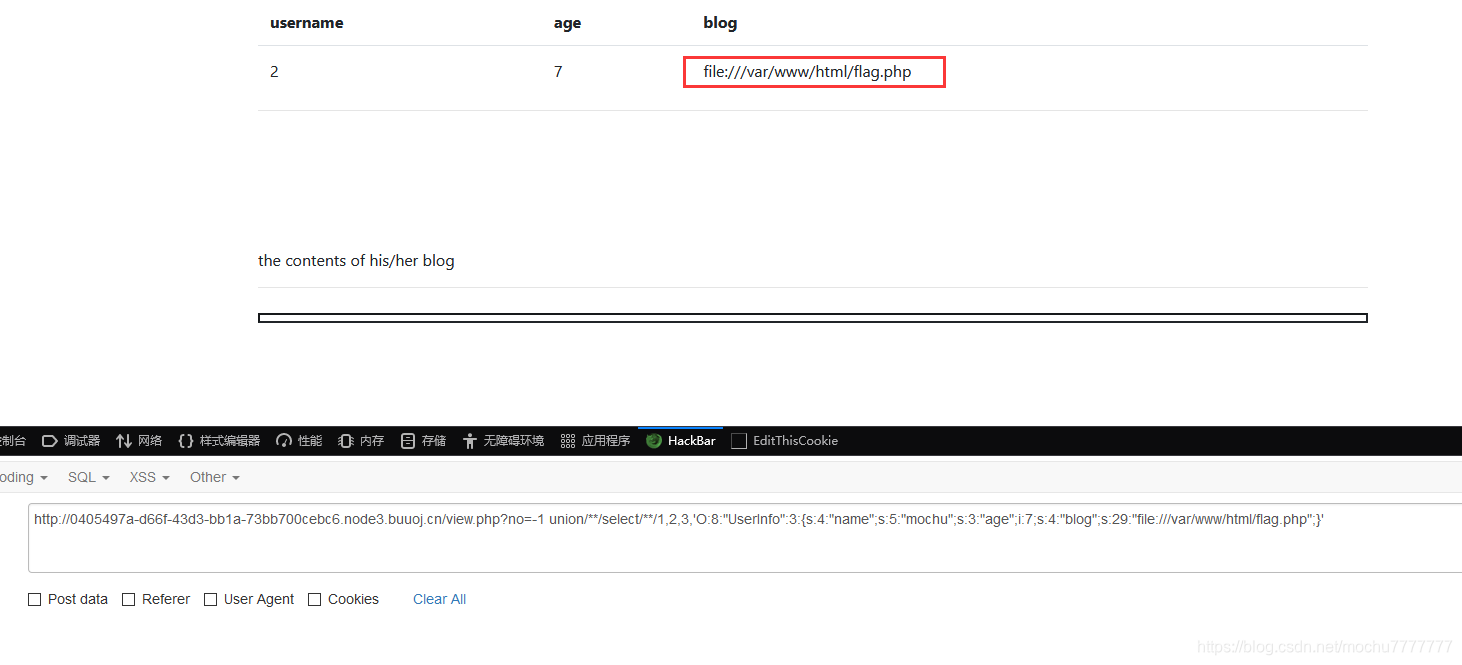The height and width of the screenshot is (665, 1462).
Task: Open the Application grid icon
Action: [x=568, y=441]
